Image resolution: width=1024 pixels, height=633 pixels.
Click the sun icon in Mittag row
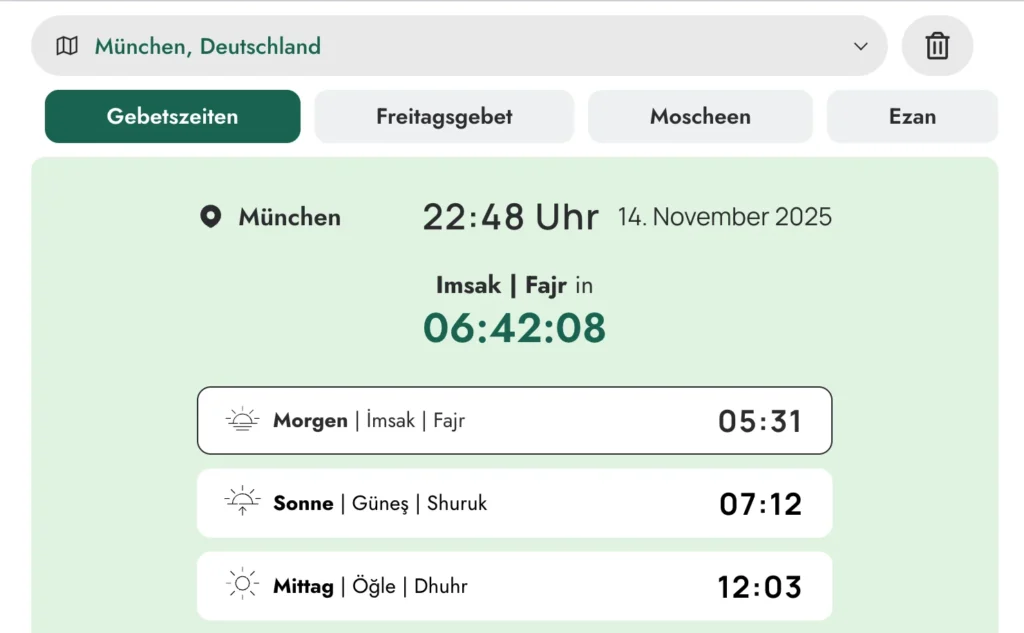pyautogui.click(x=242, y=585)
